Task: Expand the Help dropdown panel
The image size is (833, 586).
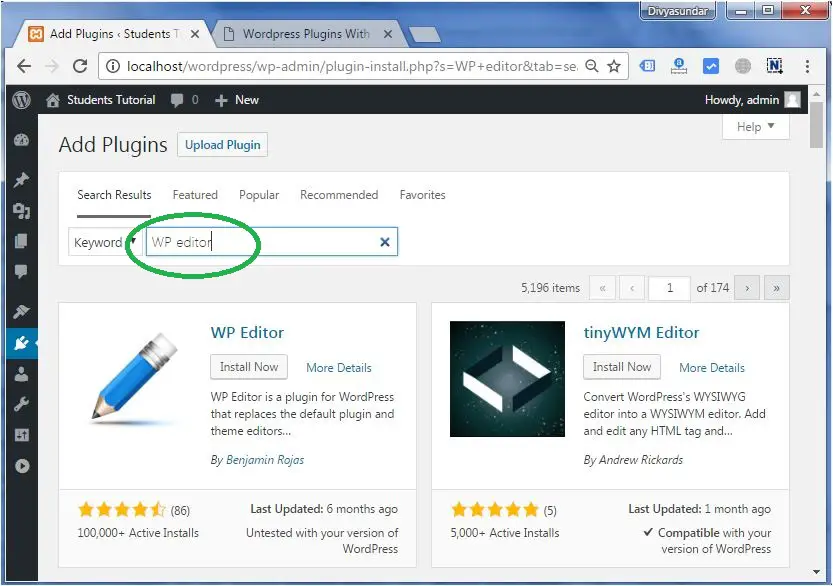Action: coord(755,127)
